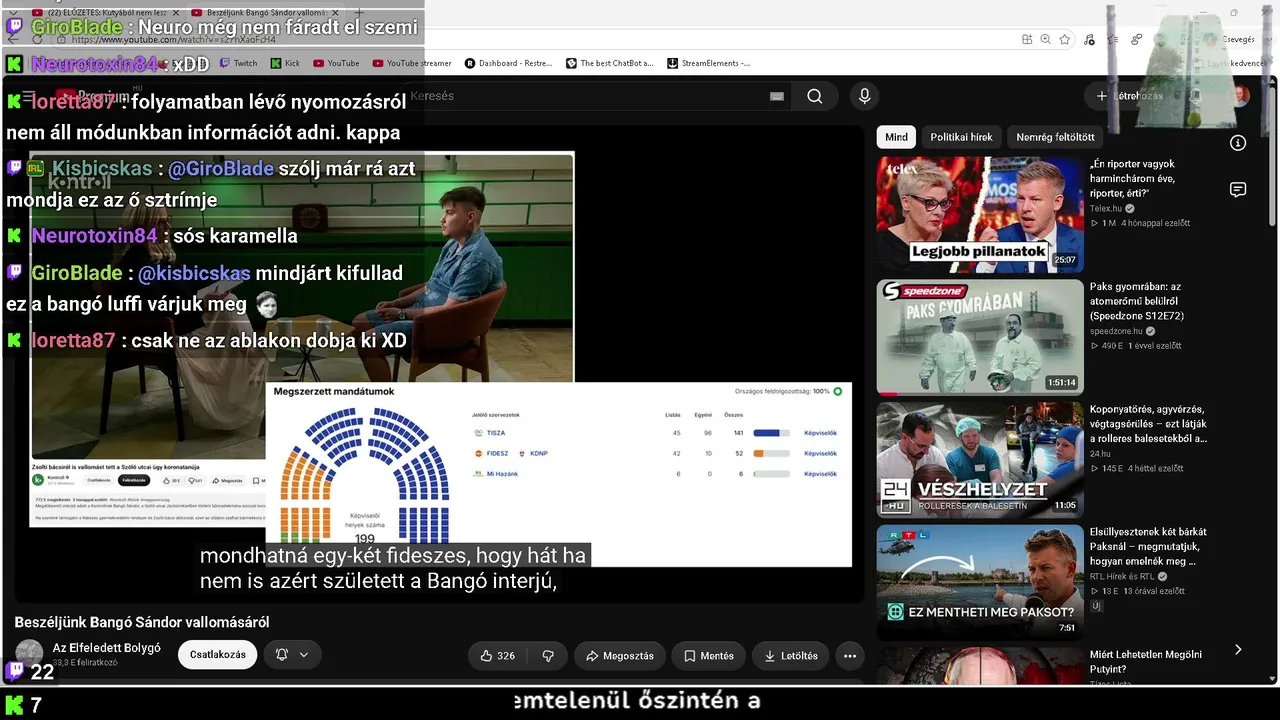This screenshot has height=720, width=1280.
Task: Open the YouTube bookmark in favorites bar
Action: pyautogui.click(x=336, y=63)
